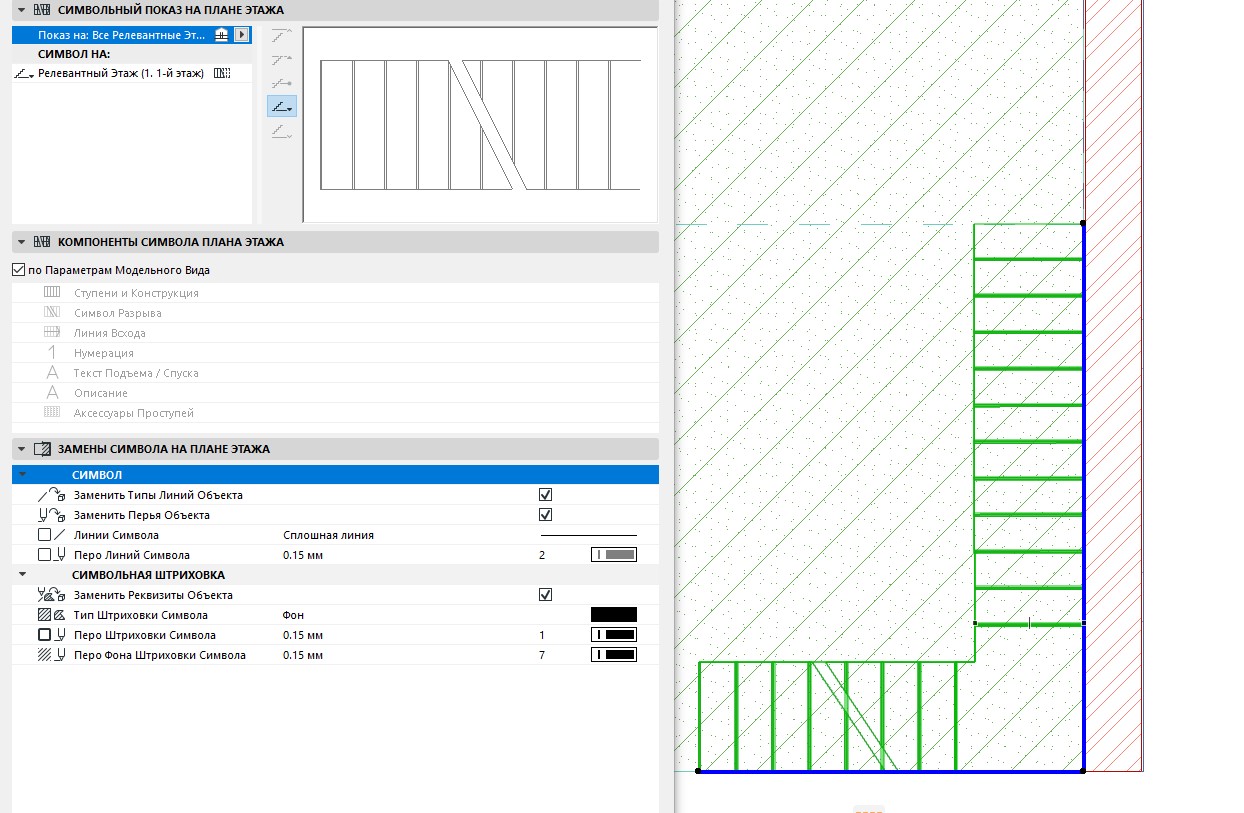Image resolution: width=1244 pixels, height=813 pixels.
Task: Click the Текст Подъема / Спуска row text
Action: click(136, 373)
